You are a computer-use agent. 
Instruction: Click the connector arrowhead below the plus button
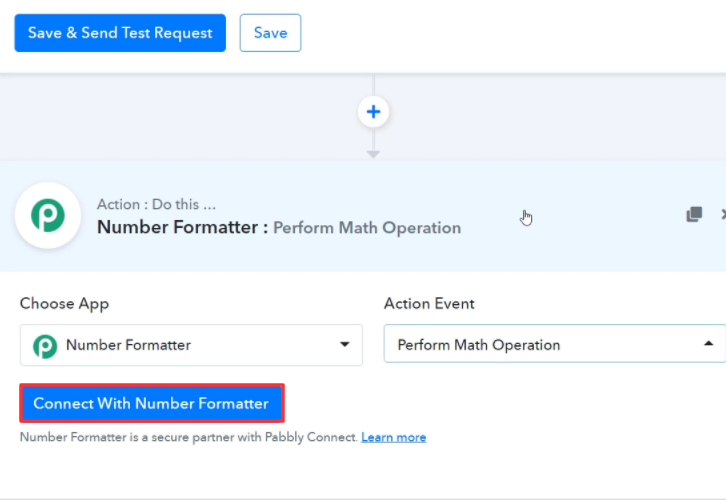pyautogui.click(x=373, y=154)
